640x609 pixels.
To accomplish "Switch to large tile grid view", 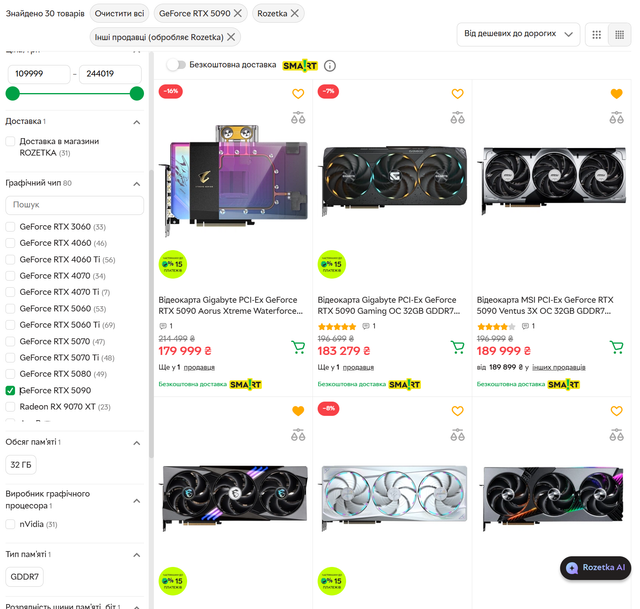I will [x=596, y=35].
